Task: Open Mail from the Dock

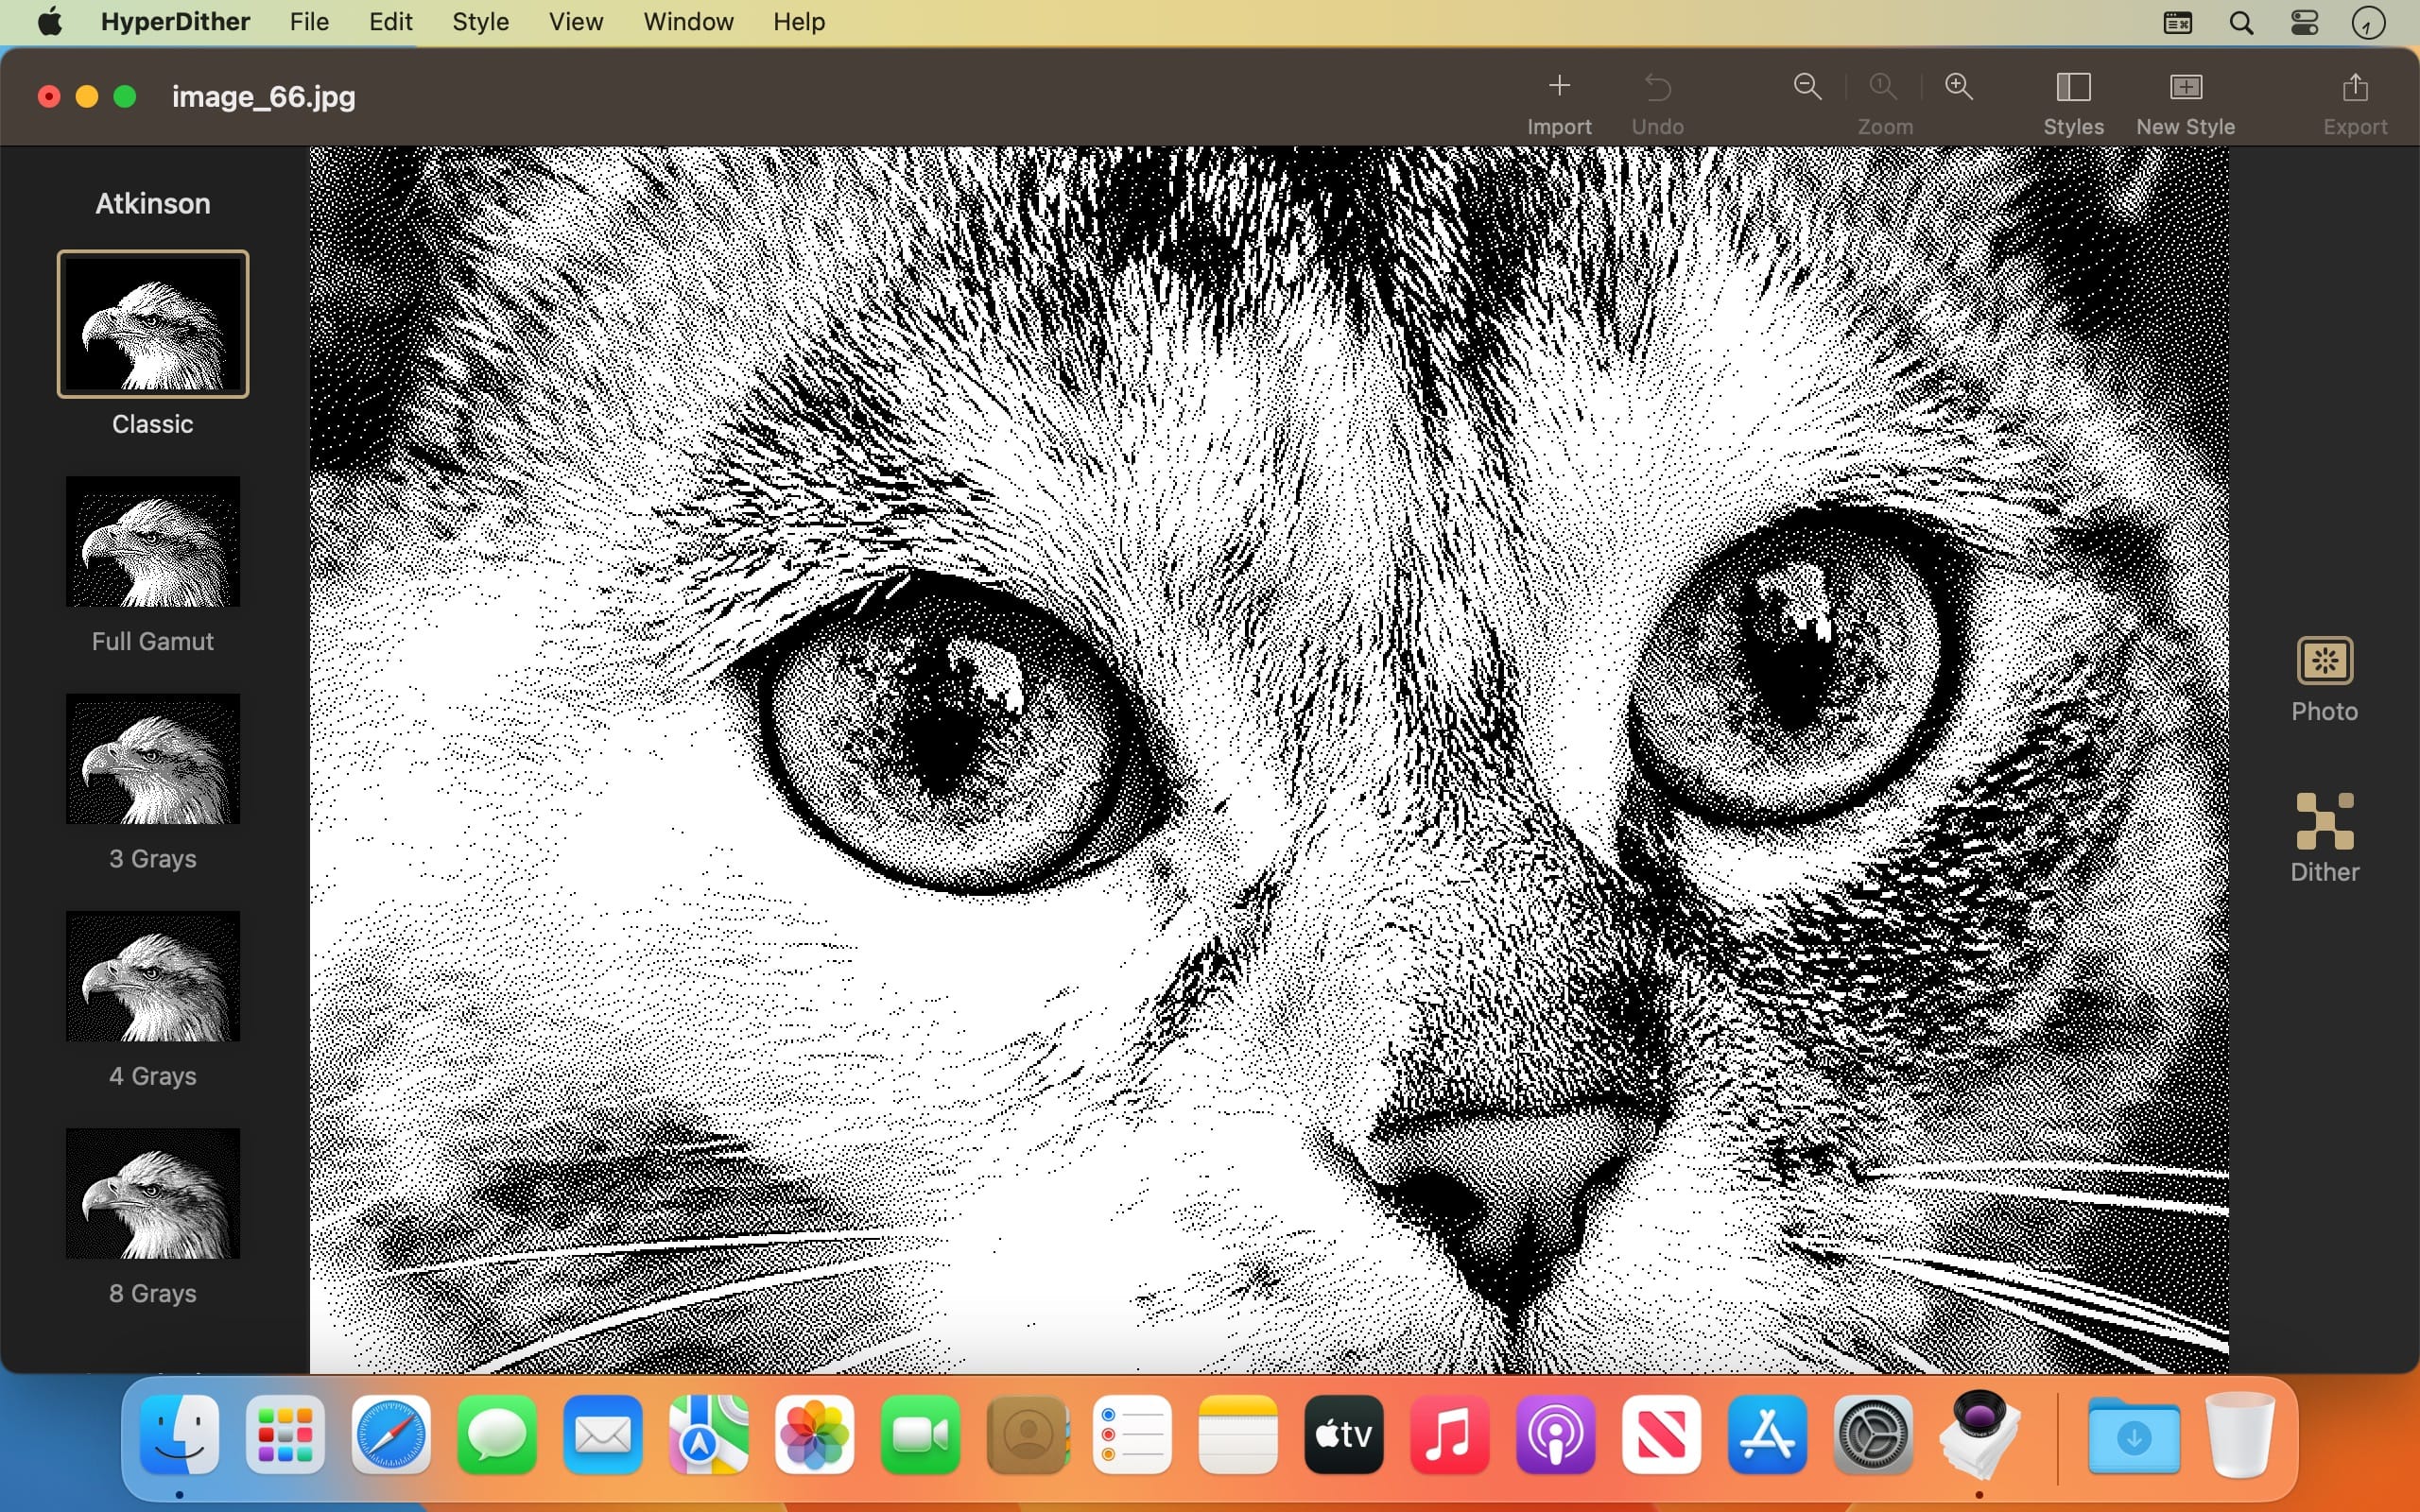Action: (x=603, y=1434)
